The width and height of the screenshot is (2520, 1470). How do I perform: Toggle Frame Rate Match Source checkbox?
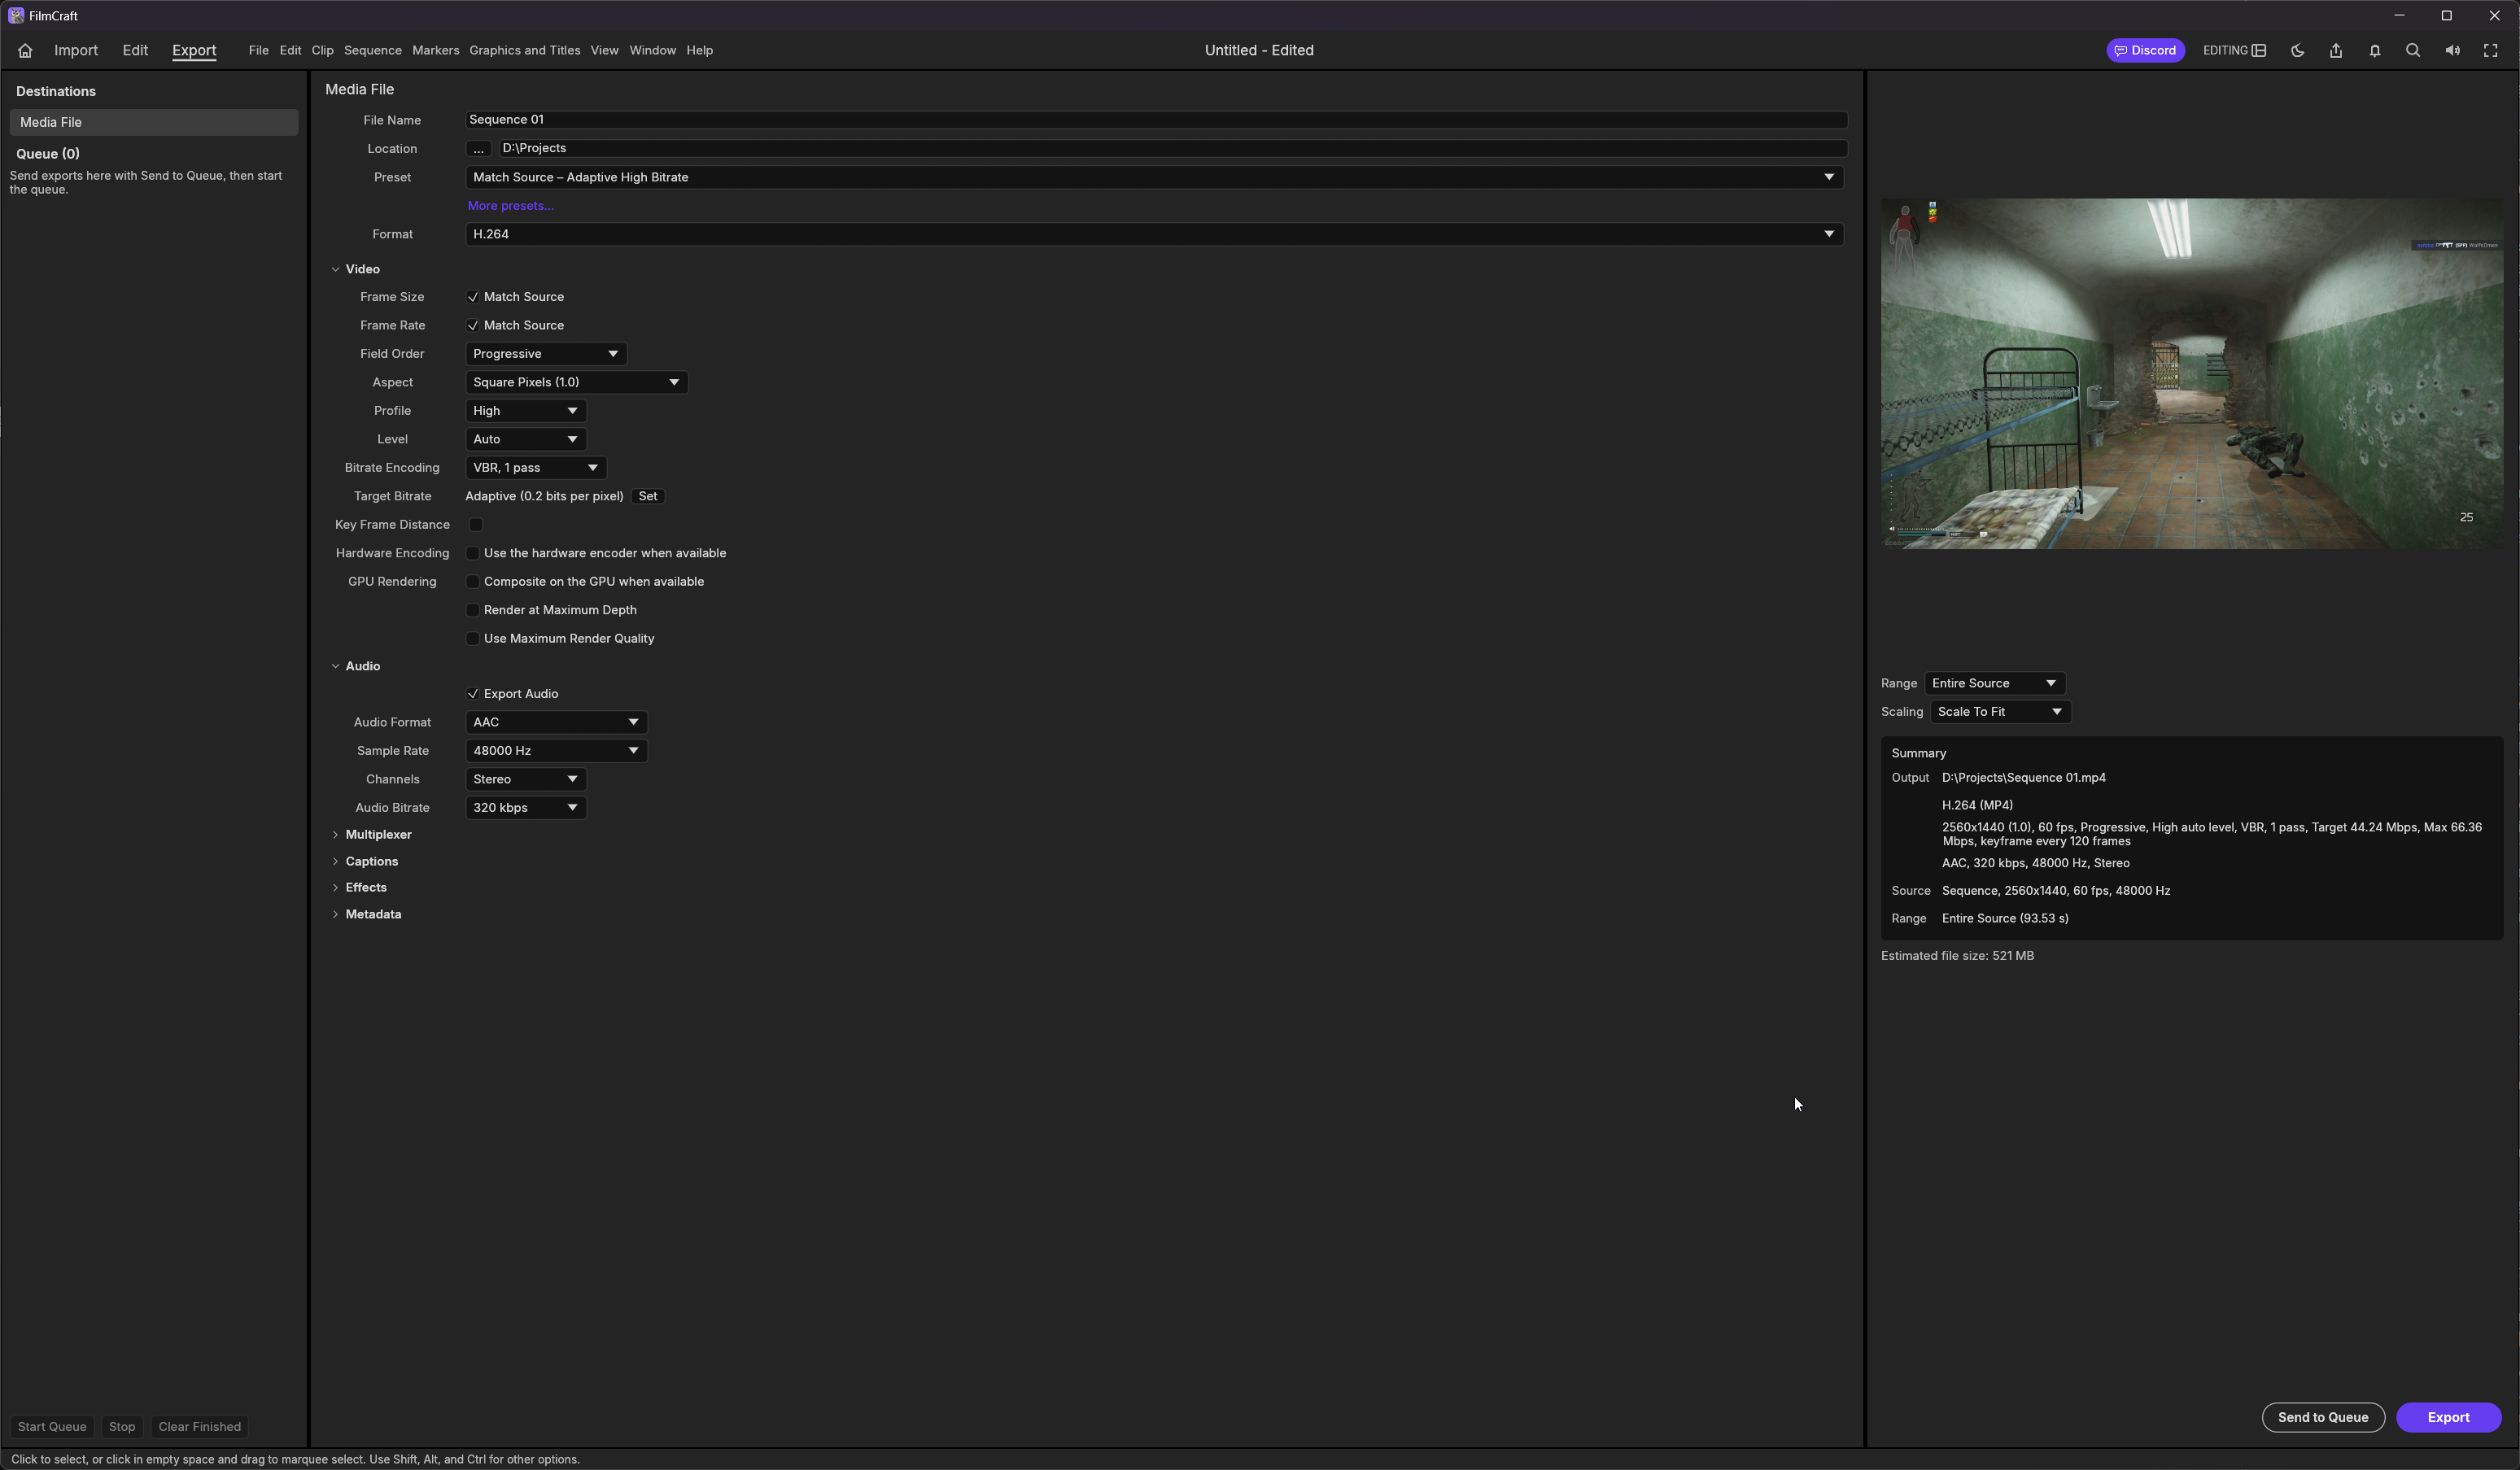pos(473,325)
